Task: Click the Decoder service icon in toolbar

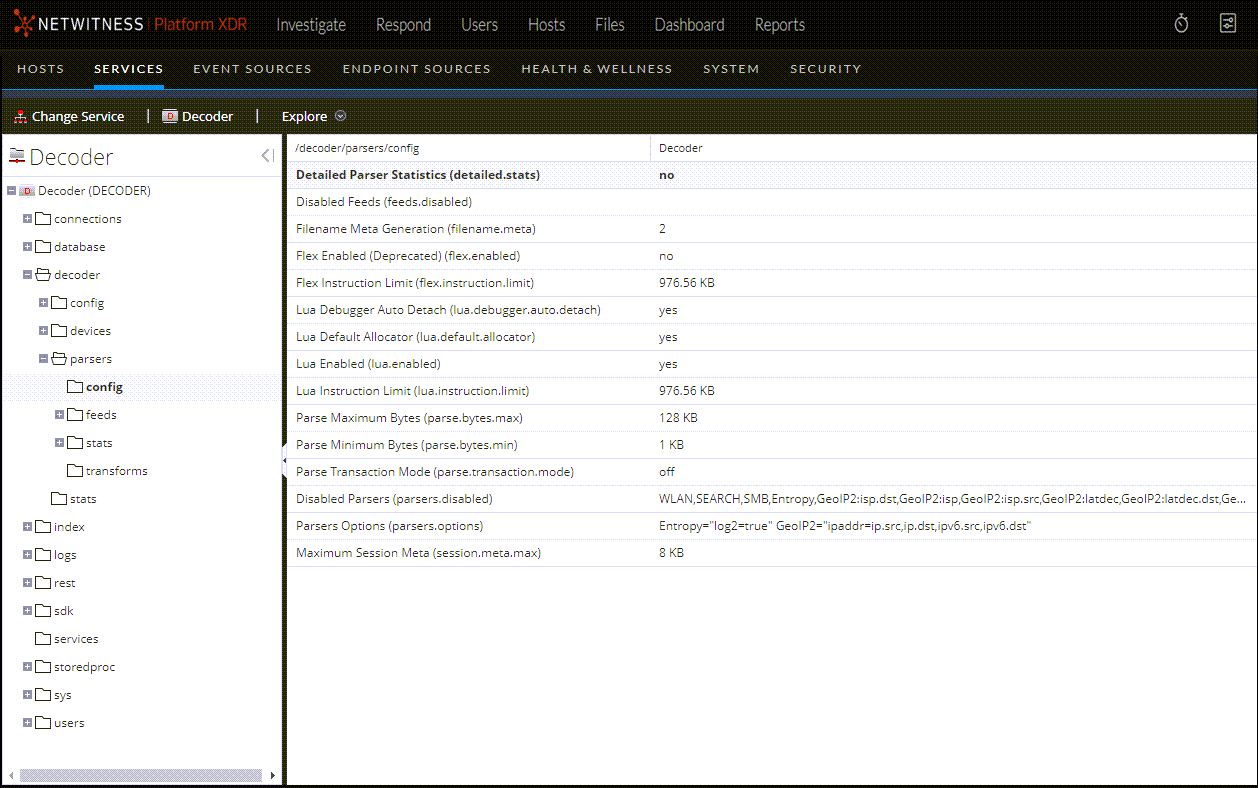Action: click(168, 116)
